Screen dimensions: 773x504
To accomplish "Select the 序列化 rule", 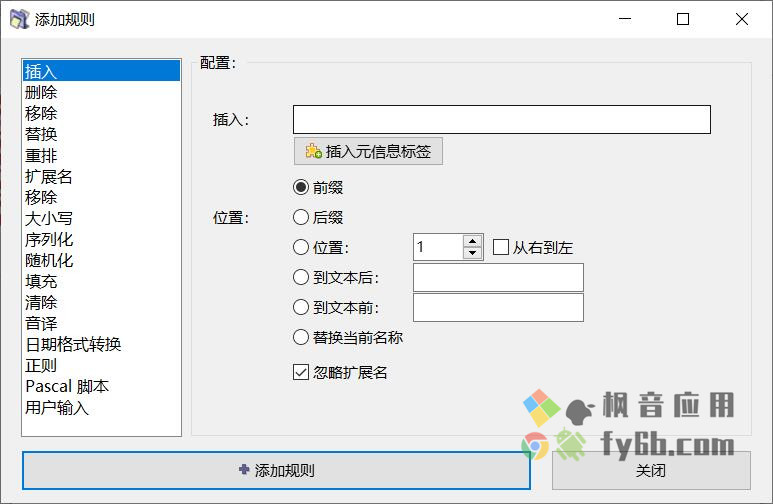I will pos(101,240).
